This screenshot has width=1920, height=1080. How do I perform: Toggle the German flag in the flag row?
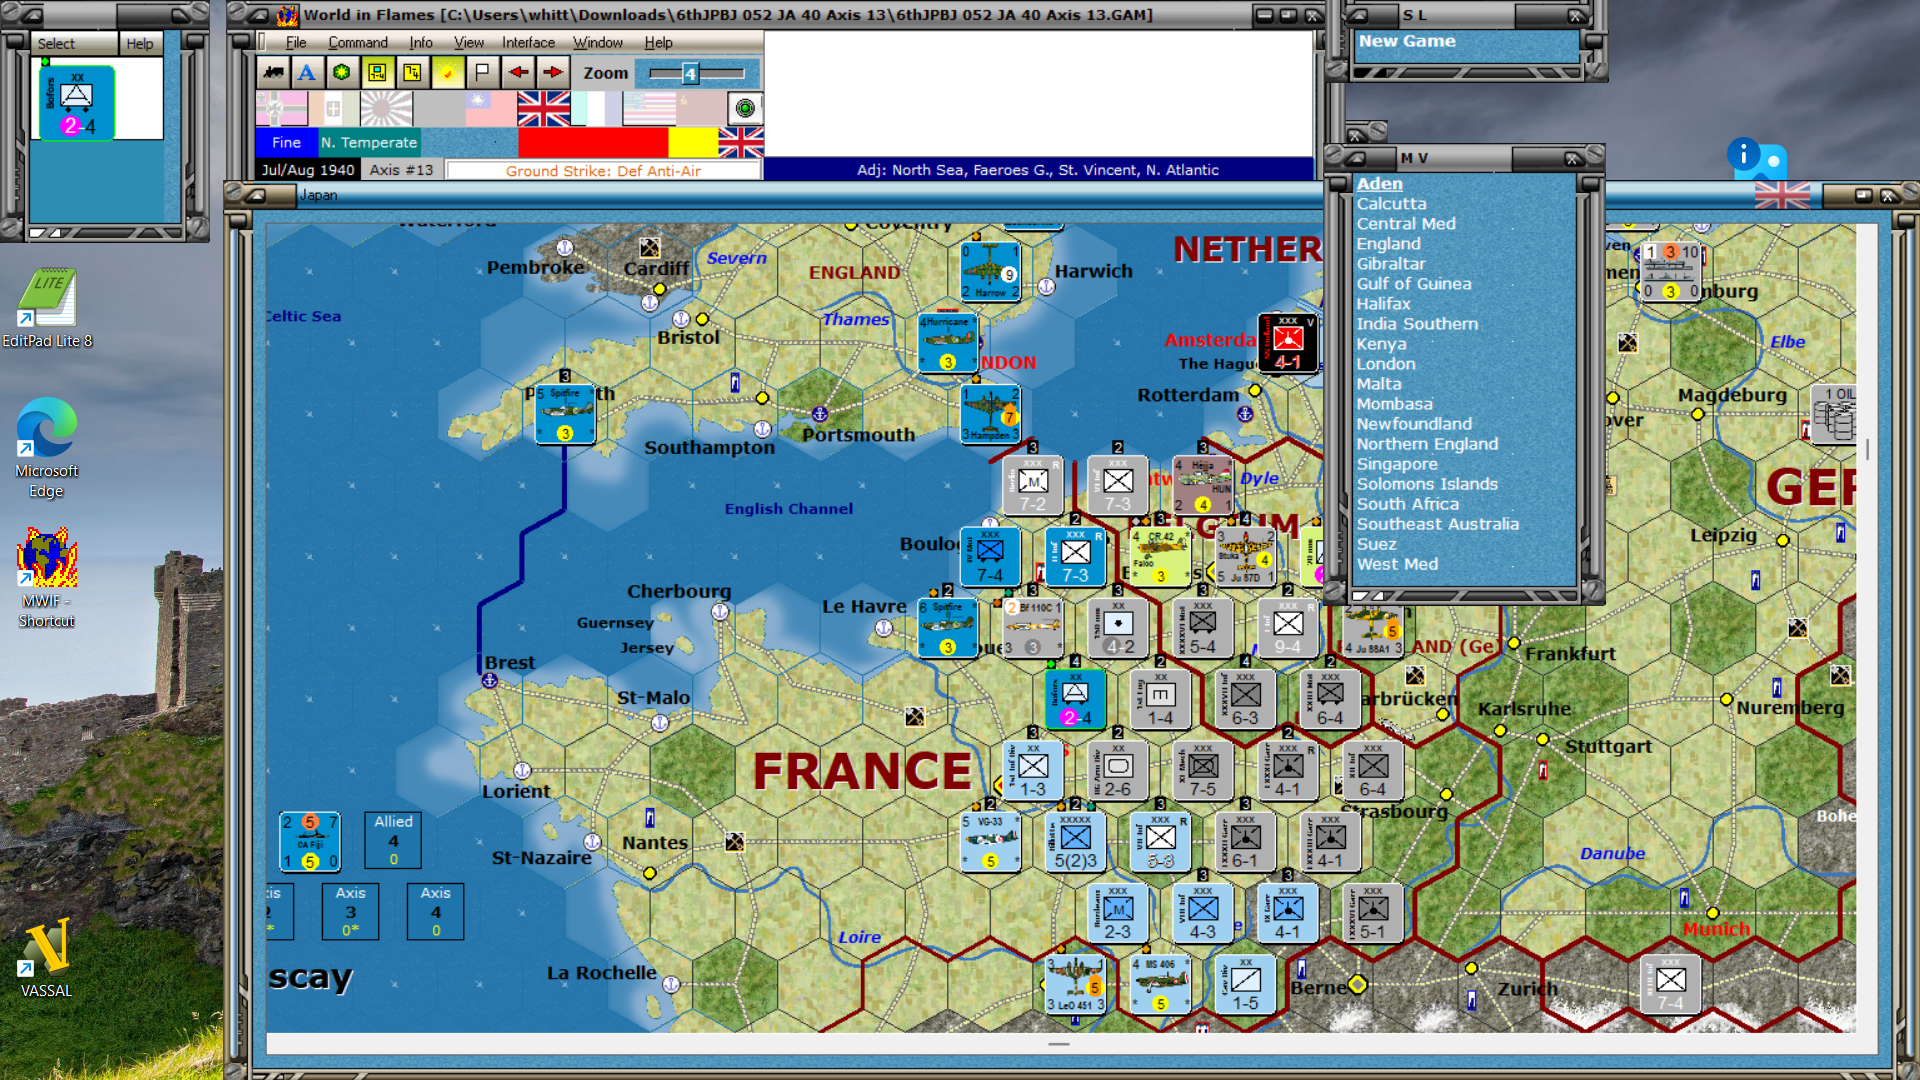coord(282,108)
